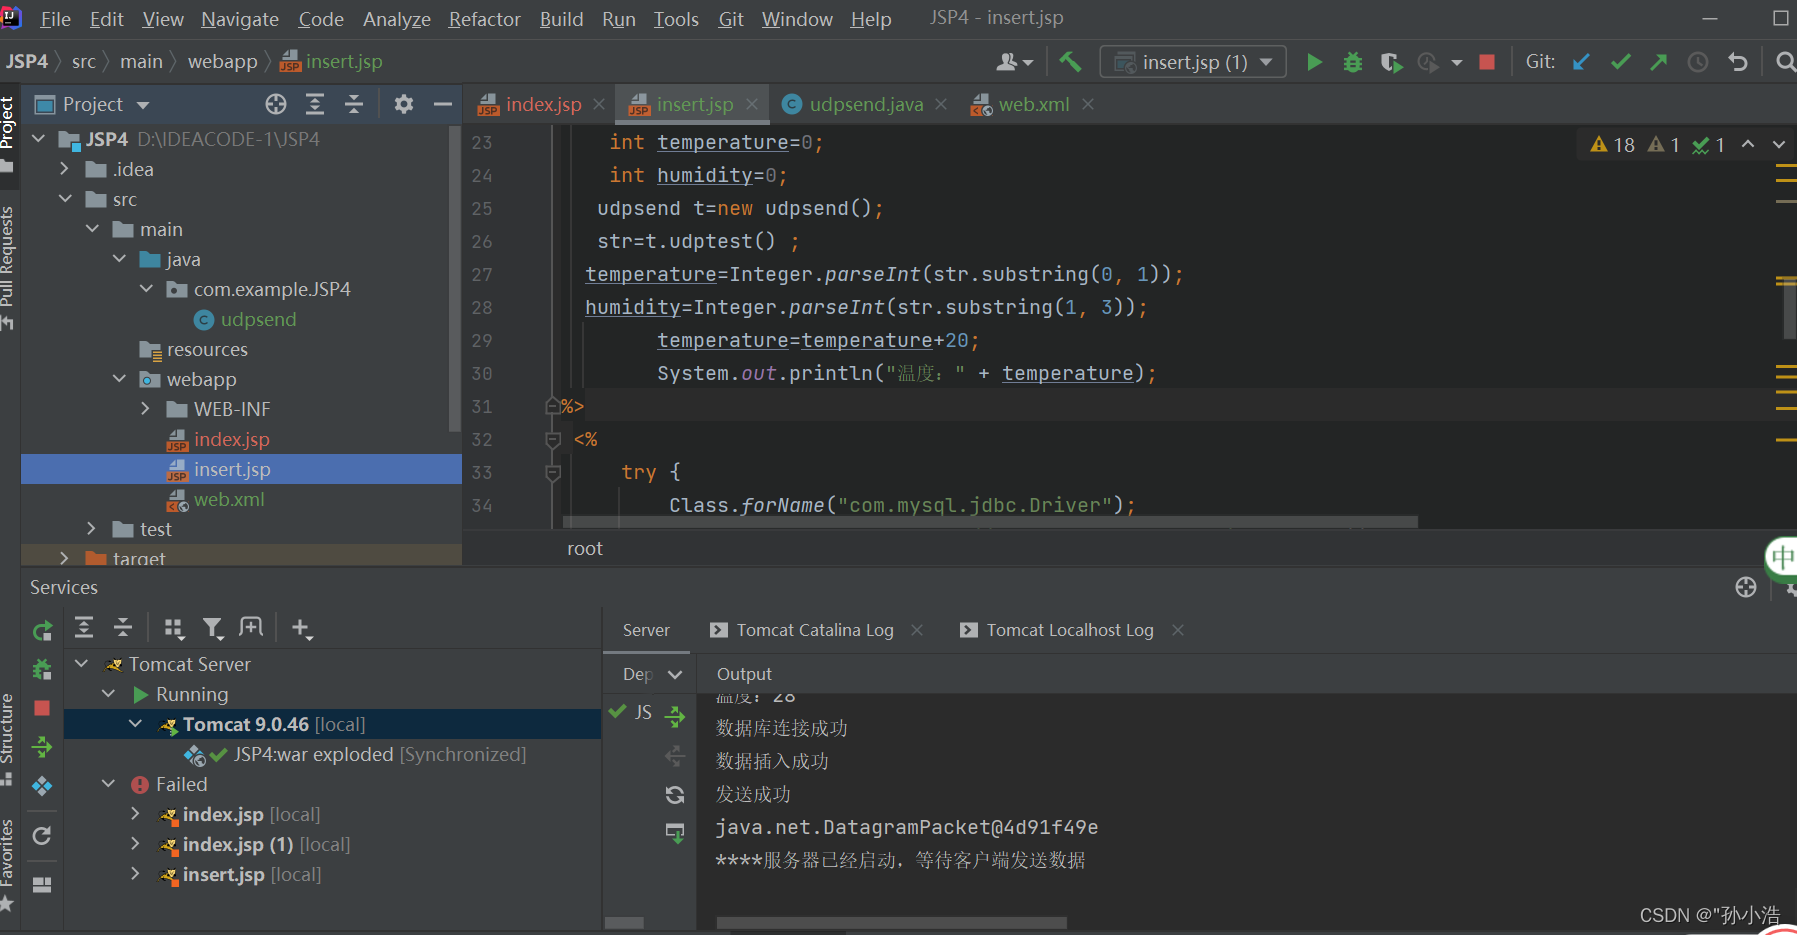The height and width of the screenshot is (935, 1797).
Task: Expand all nodes in Services toolbar
Action: click(x=84, y=628)
